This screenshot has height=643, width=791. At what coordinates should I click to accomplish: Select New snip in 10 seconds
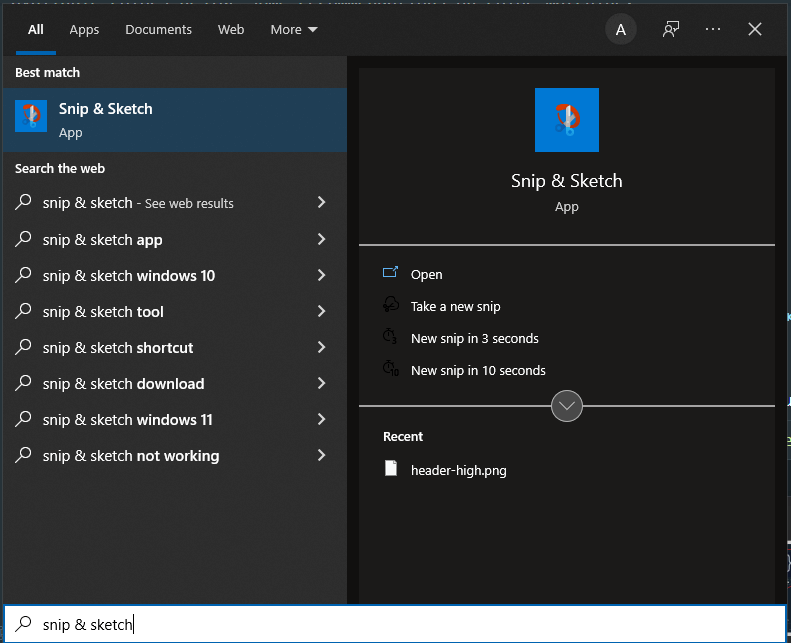pyautogui.click(x=478, y=370)
